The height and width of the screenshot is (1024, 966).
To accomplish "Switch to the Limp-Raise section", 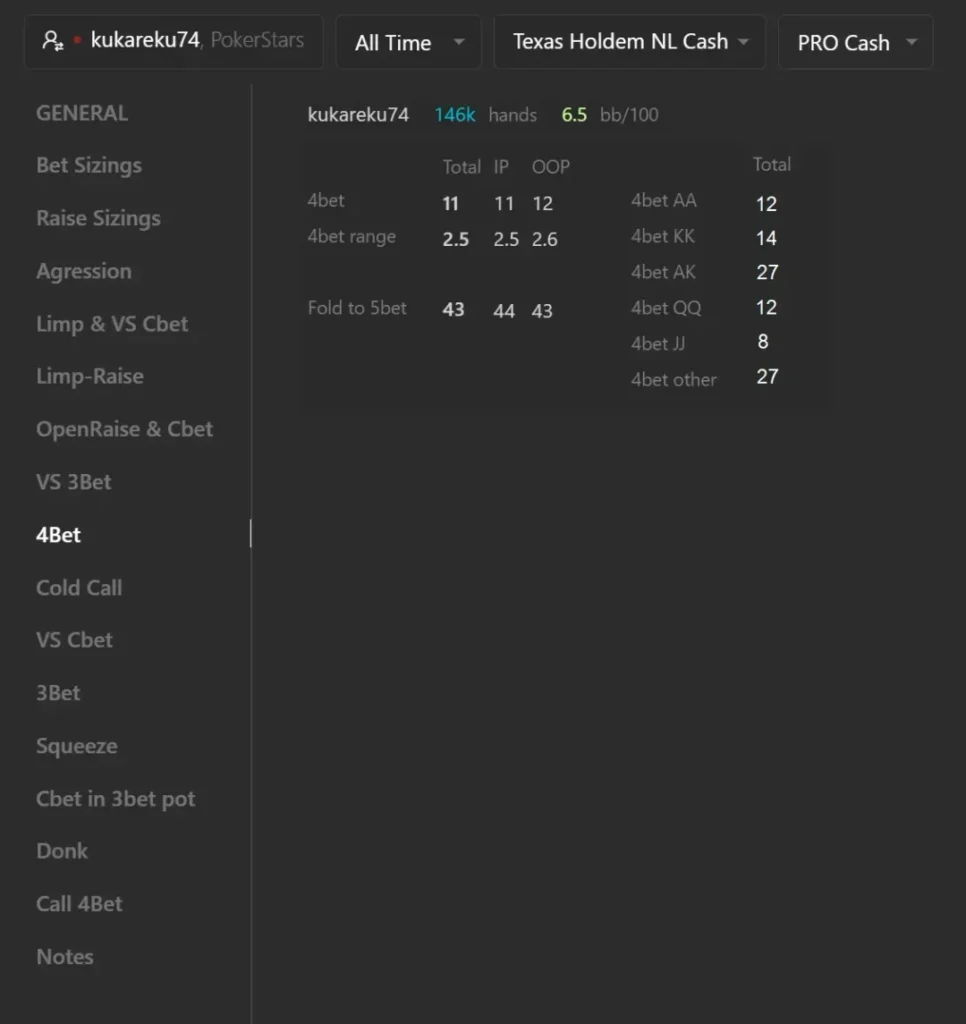I will coord(89,376).
